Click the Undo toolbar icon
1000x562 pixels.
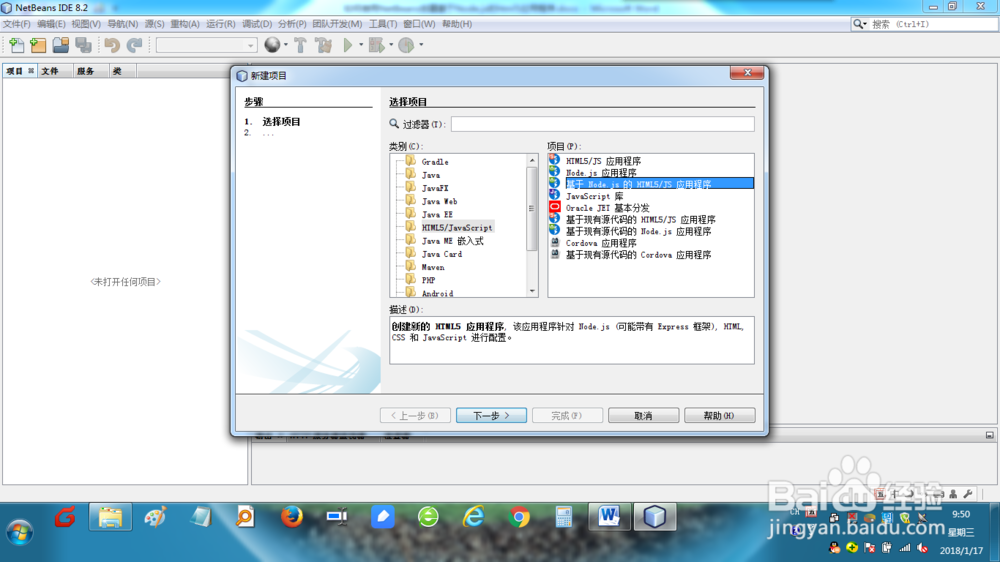[x=112, y=45]
